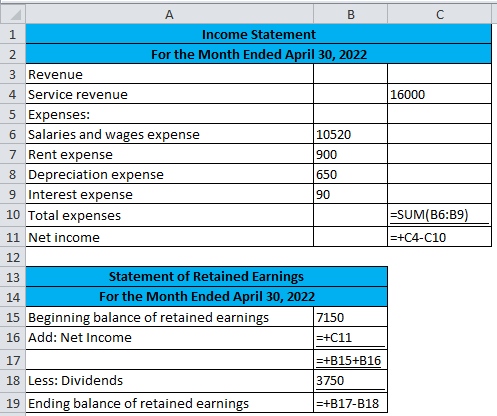Viewport: 497px width, 416px height.
Task: Click the 7150 beginning balance value
Action: pyautogui.click(x=350, y=317)
